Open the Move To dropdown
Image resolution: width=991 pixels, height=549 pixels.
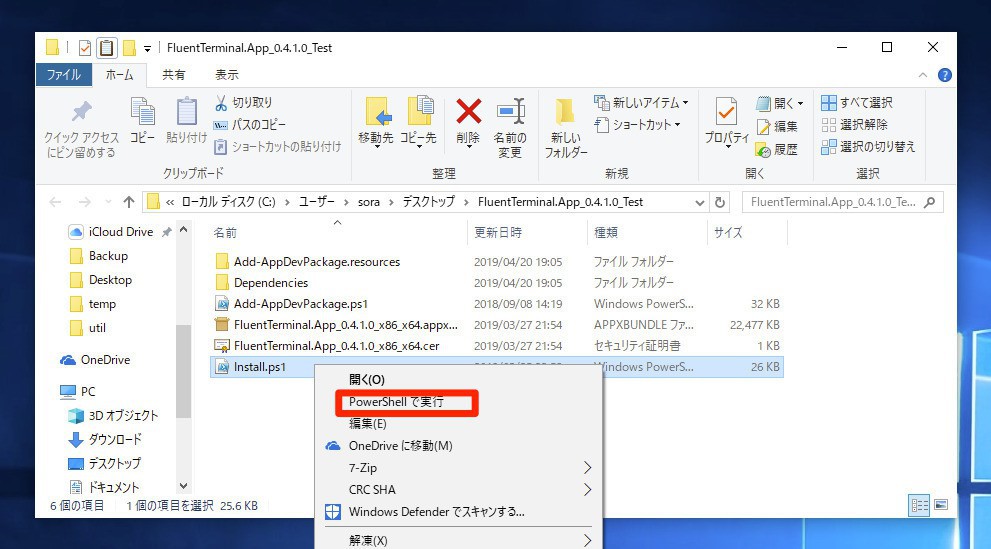[x=377, y=146]
